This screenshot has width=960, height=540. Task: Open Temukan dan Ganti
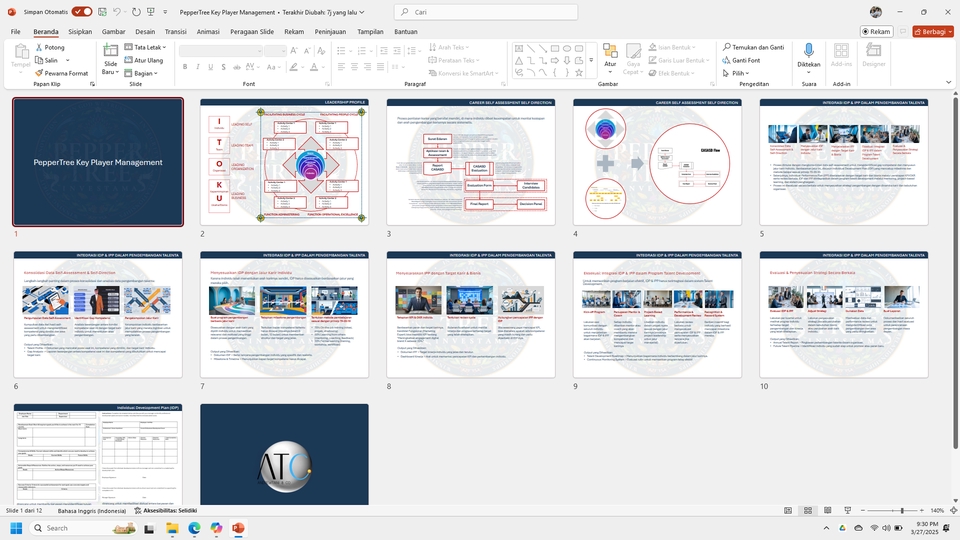tap(753, 47)
